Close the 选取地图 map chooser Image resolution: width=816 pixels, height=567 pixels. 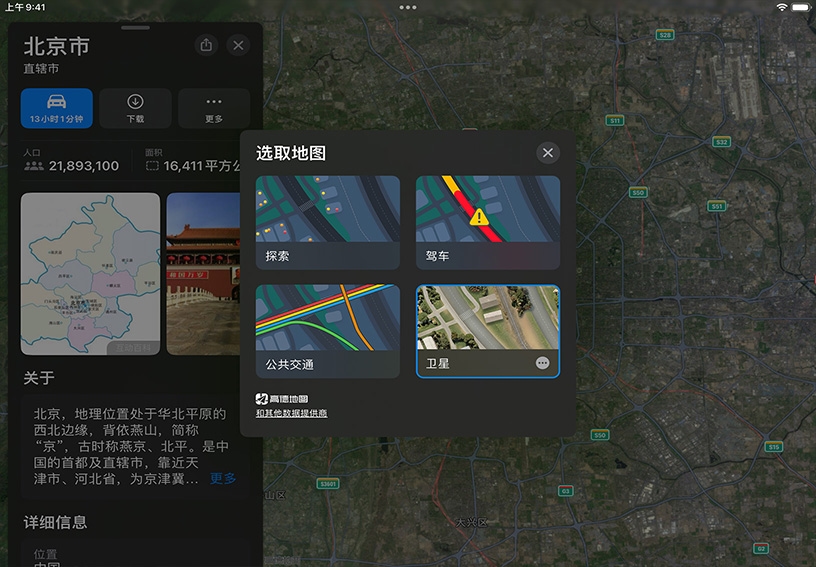547,152
